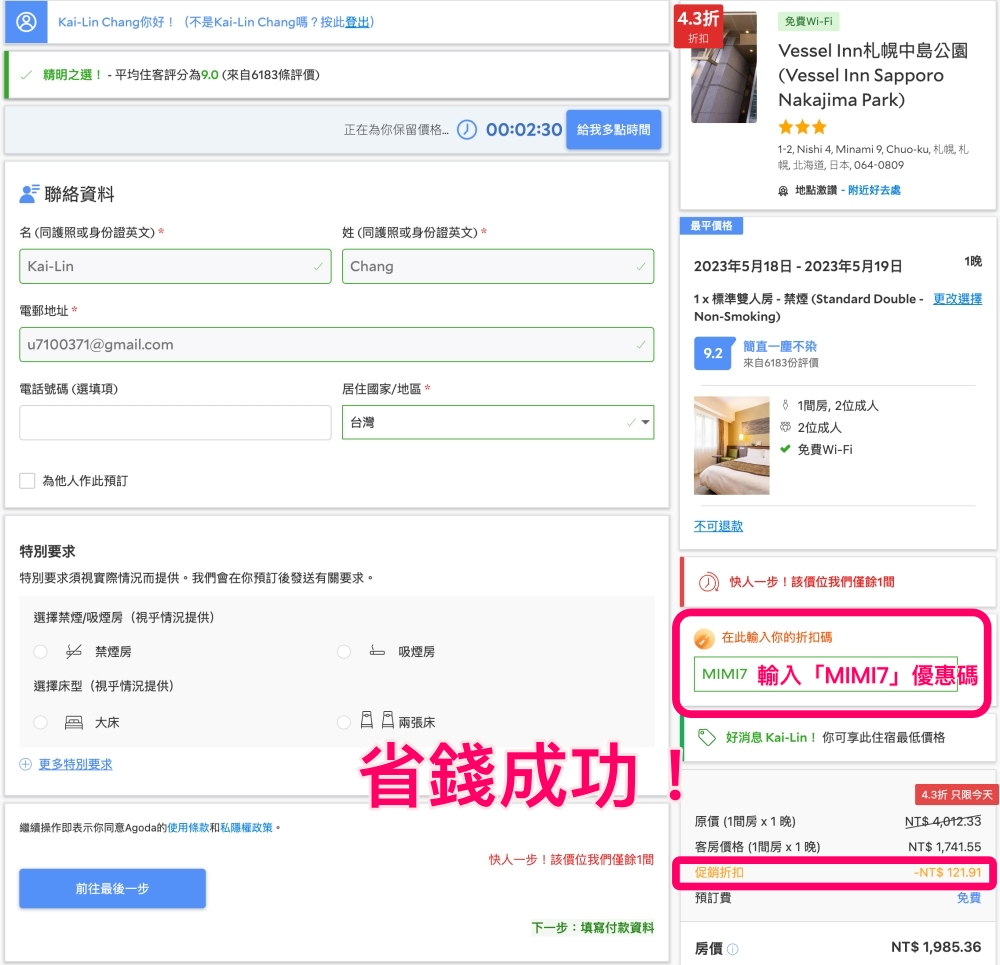Click the empty phone number field
1000x965 pixels.
click(175, 422)
